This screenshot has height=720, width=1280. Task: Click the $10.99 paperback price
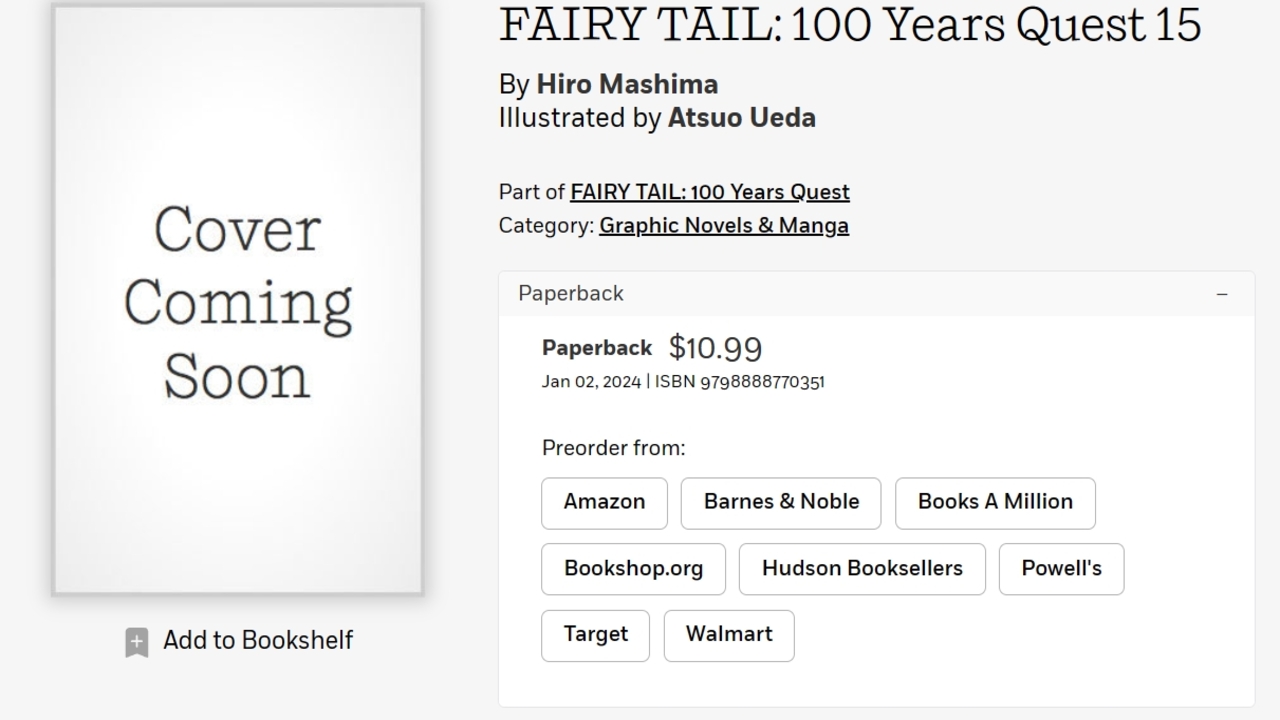715,348
